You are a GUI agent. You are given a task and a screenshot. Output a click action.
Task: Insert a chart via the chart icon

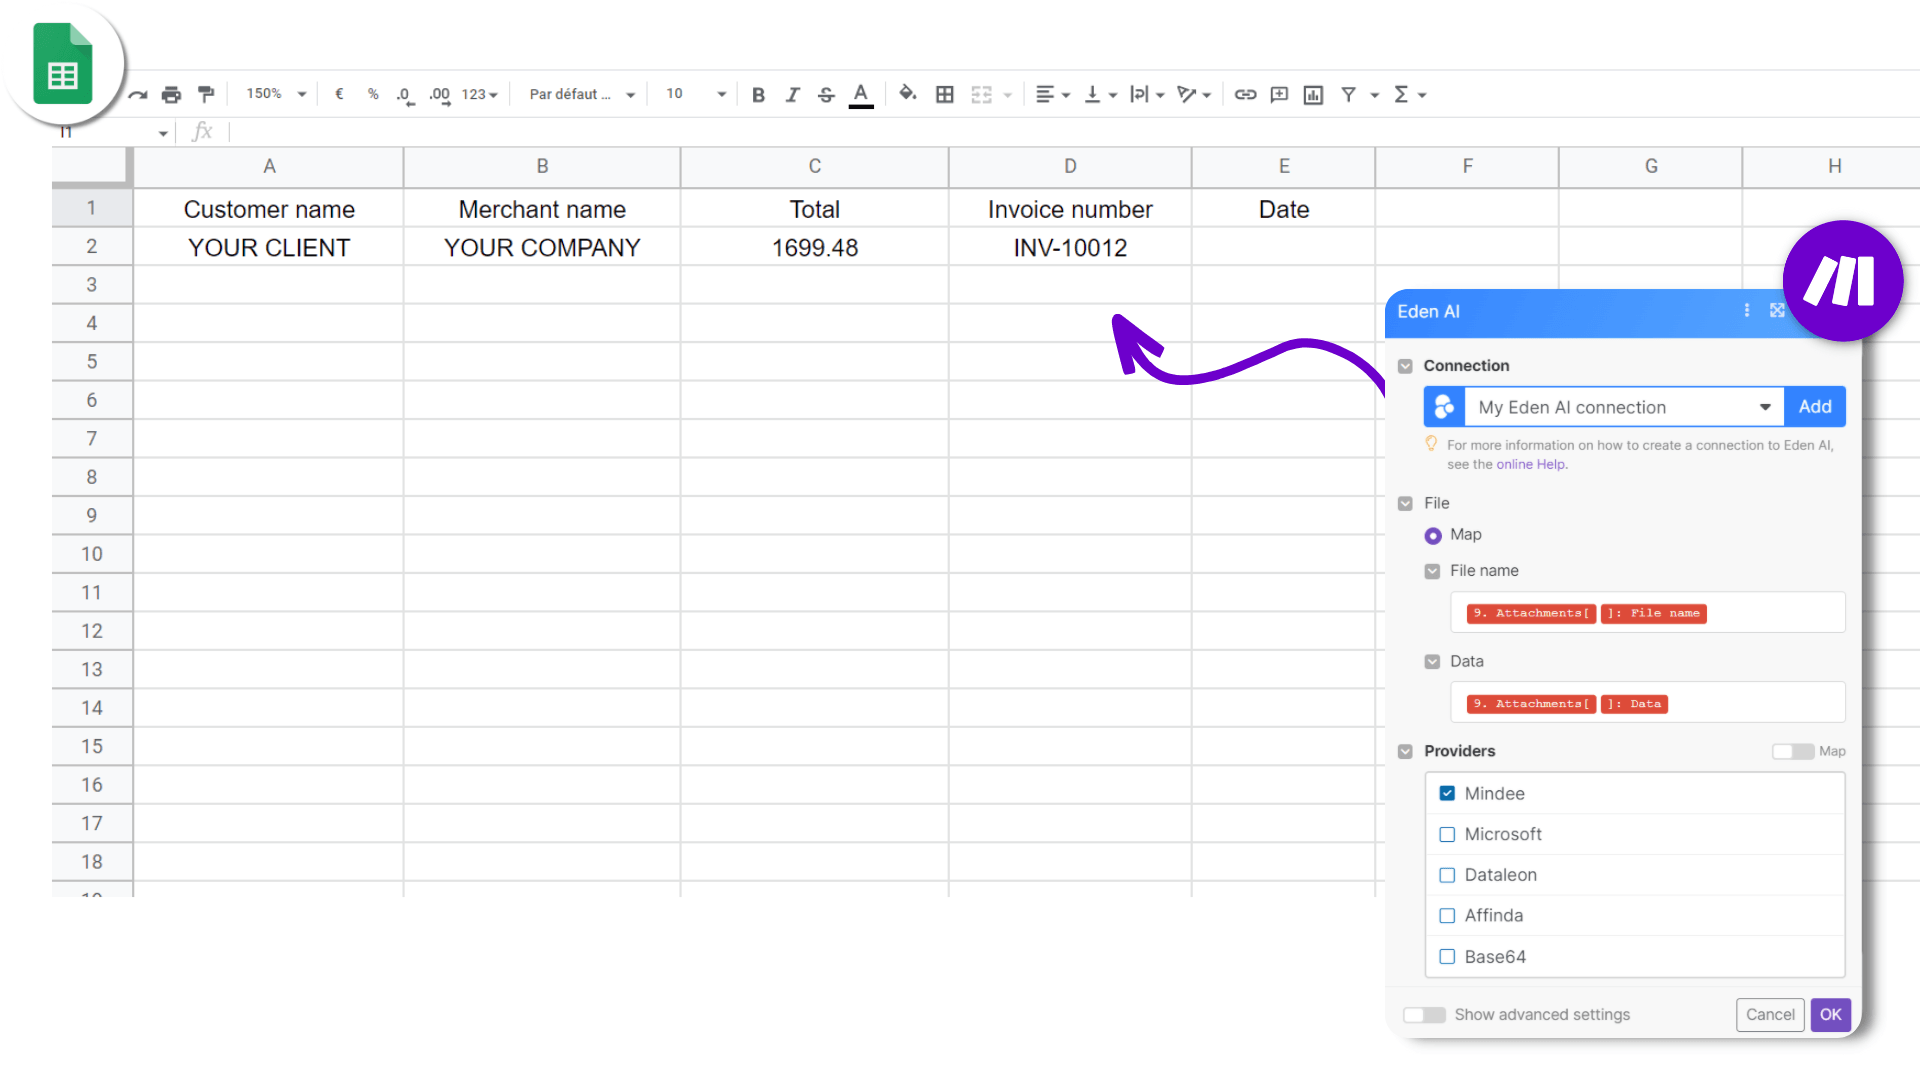[1313, 94]
